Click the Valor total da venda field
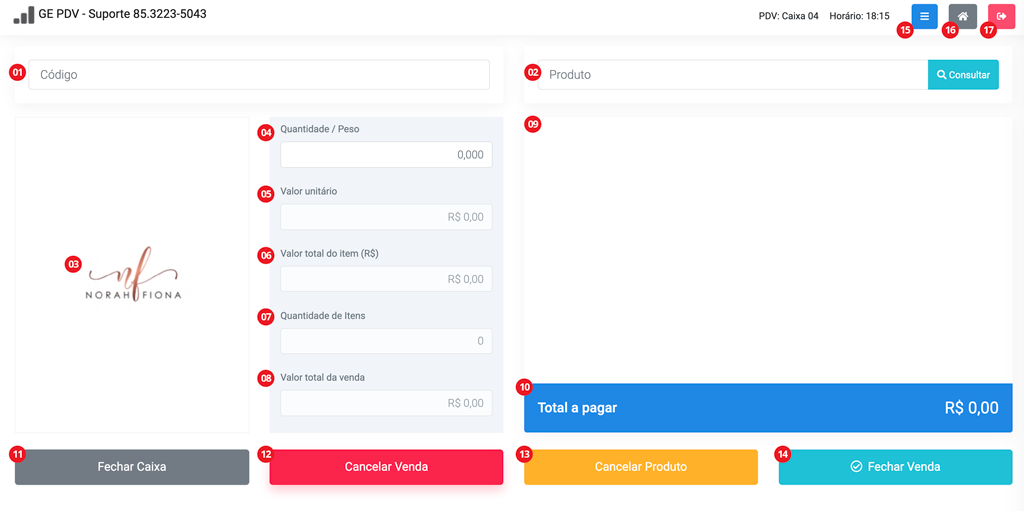1024x511 pixels. [x=386, y=403]
